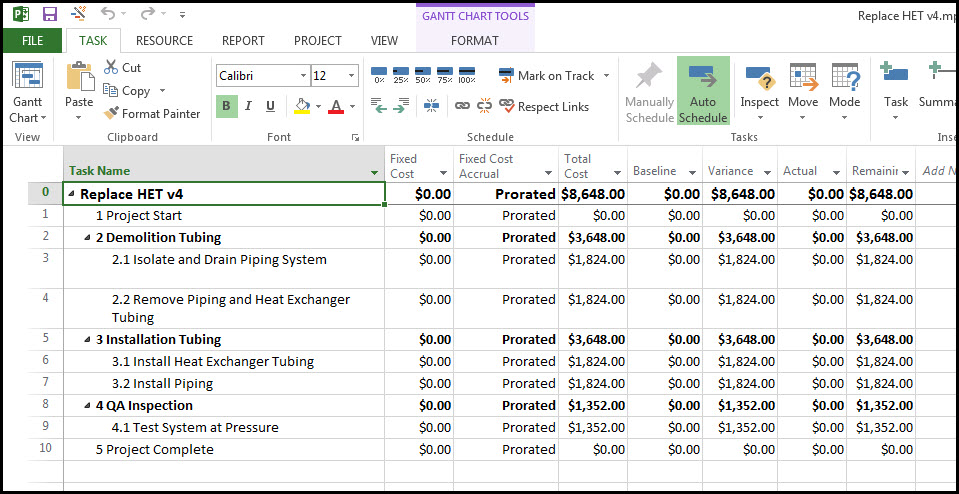959x494 pixels.
Task: Click the Copy icon
Action: point(110,90)
